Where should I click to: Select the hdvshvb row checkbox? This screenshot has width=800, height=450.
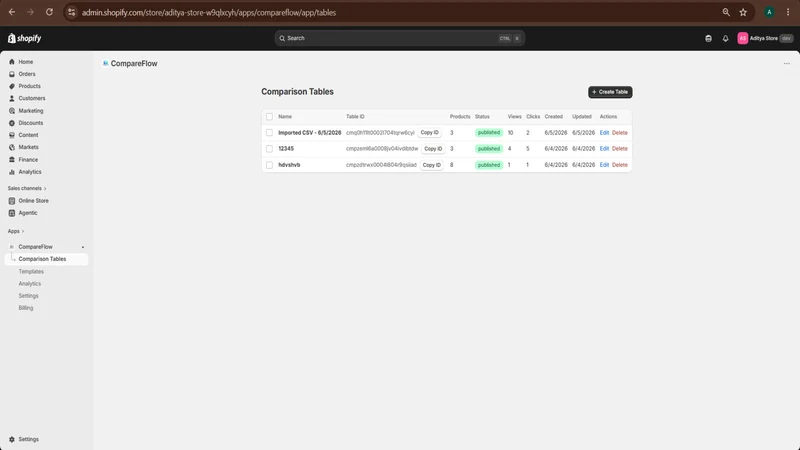tap(269, 165)
